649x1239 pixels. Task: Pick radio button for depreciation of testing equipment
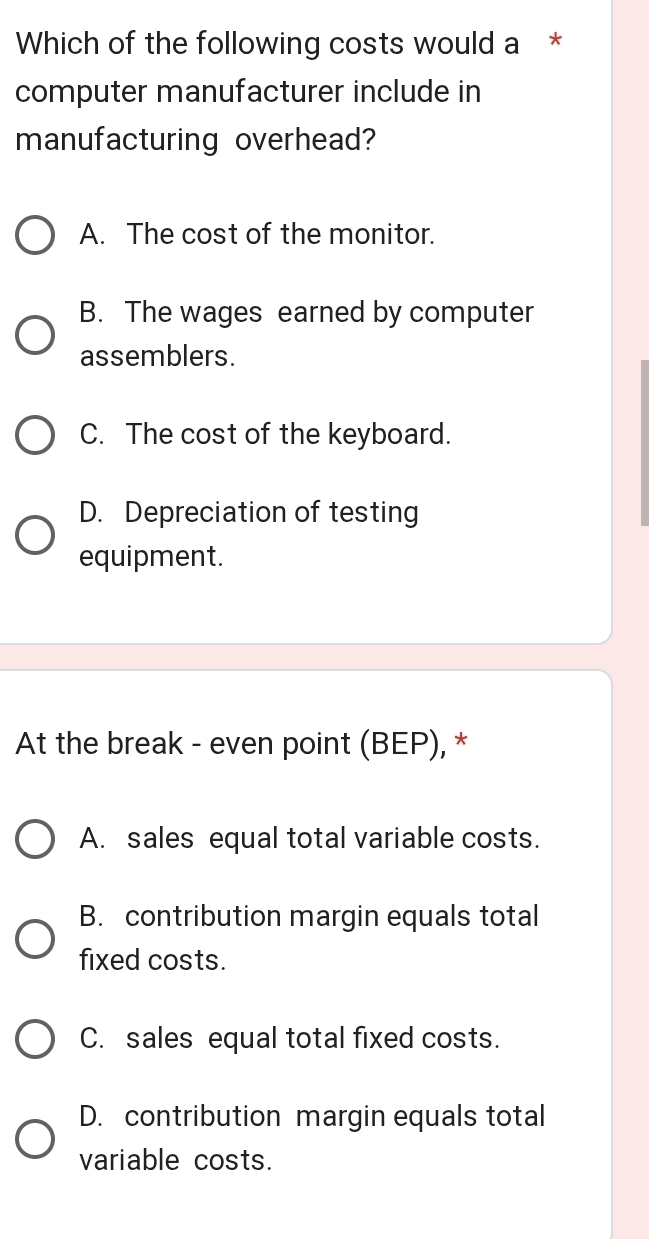click(36, 535)
